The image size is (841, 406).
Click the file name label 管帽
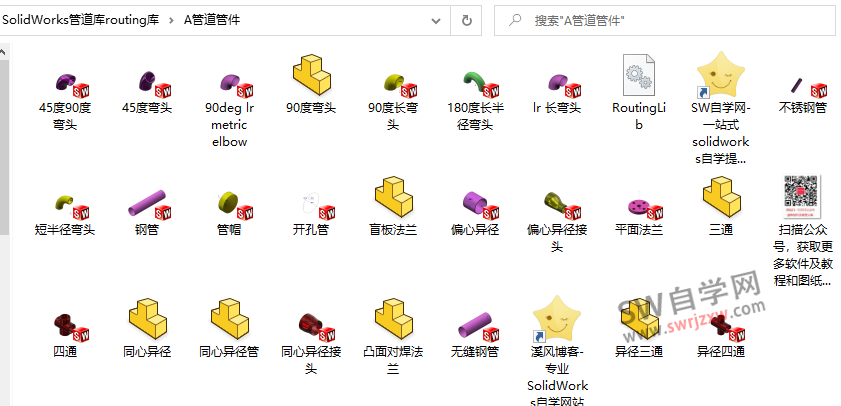click(229, 230)
